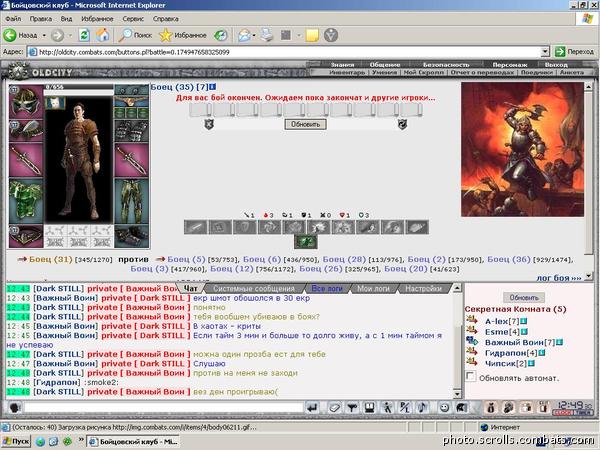Image resolution: width=600 pixels, height=450 pixels.
Task: Click the music note sound icon
Action: pyautogui.click(x=422, y=408)
